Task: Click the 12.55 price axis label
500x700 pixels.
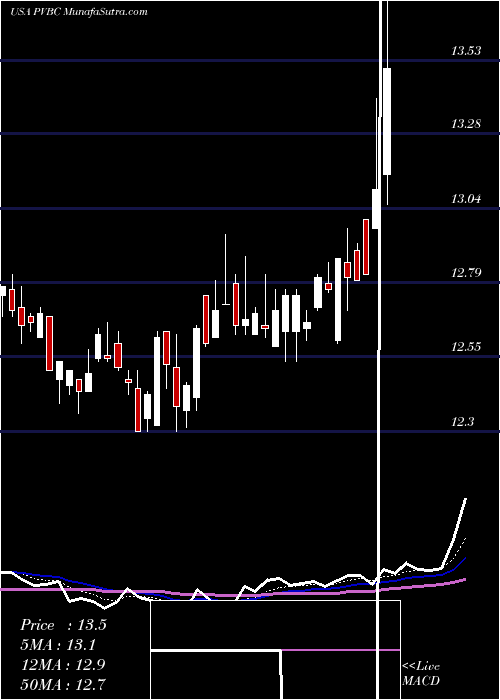Action: 466,346
